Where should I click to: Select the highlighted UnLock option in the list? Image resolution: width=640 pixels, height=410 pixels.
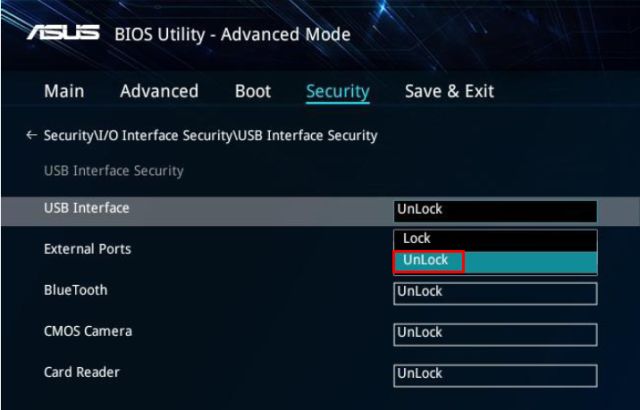[430, 261]
